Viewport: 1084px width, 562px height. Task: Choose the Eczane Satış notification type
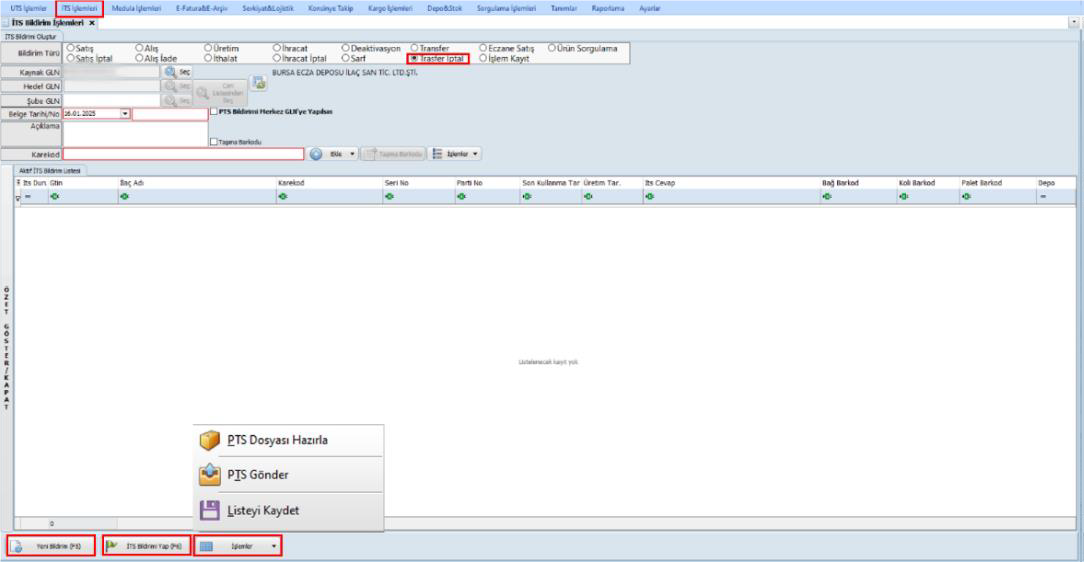[x=484, y=47]
